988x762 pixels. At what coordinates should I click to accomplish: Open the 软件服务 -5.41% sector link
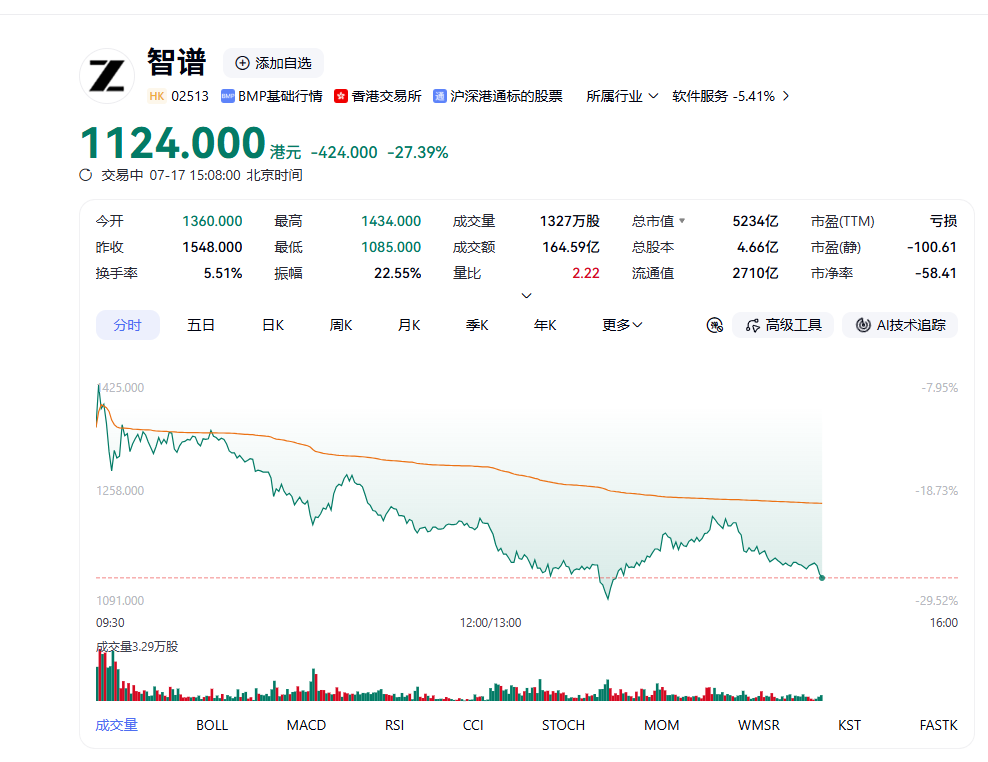[x=730, y=96]
